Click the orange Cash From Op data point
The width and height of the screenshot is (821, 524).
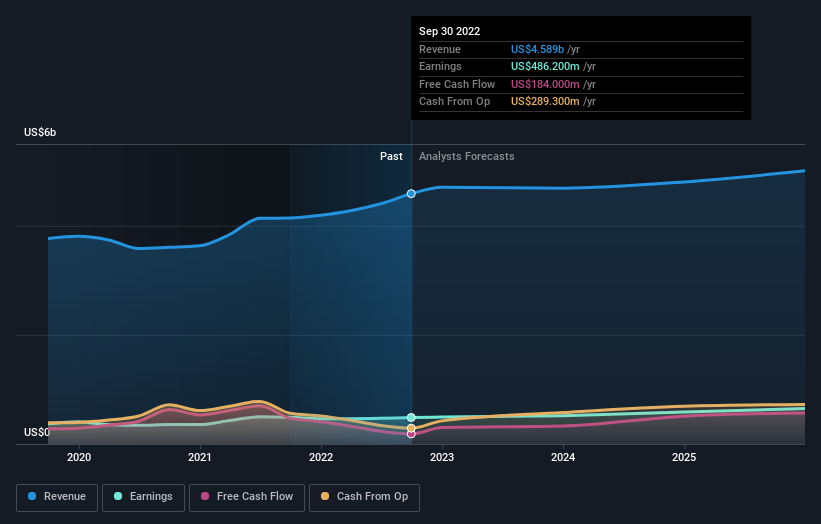[411, 428]
